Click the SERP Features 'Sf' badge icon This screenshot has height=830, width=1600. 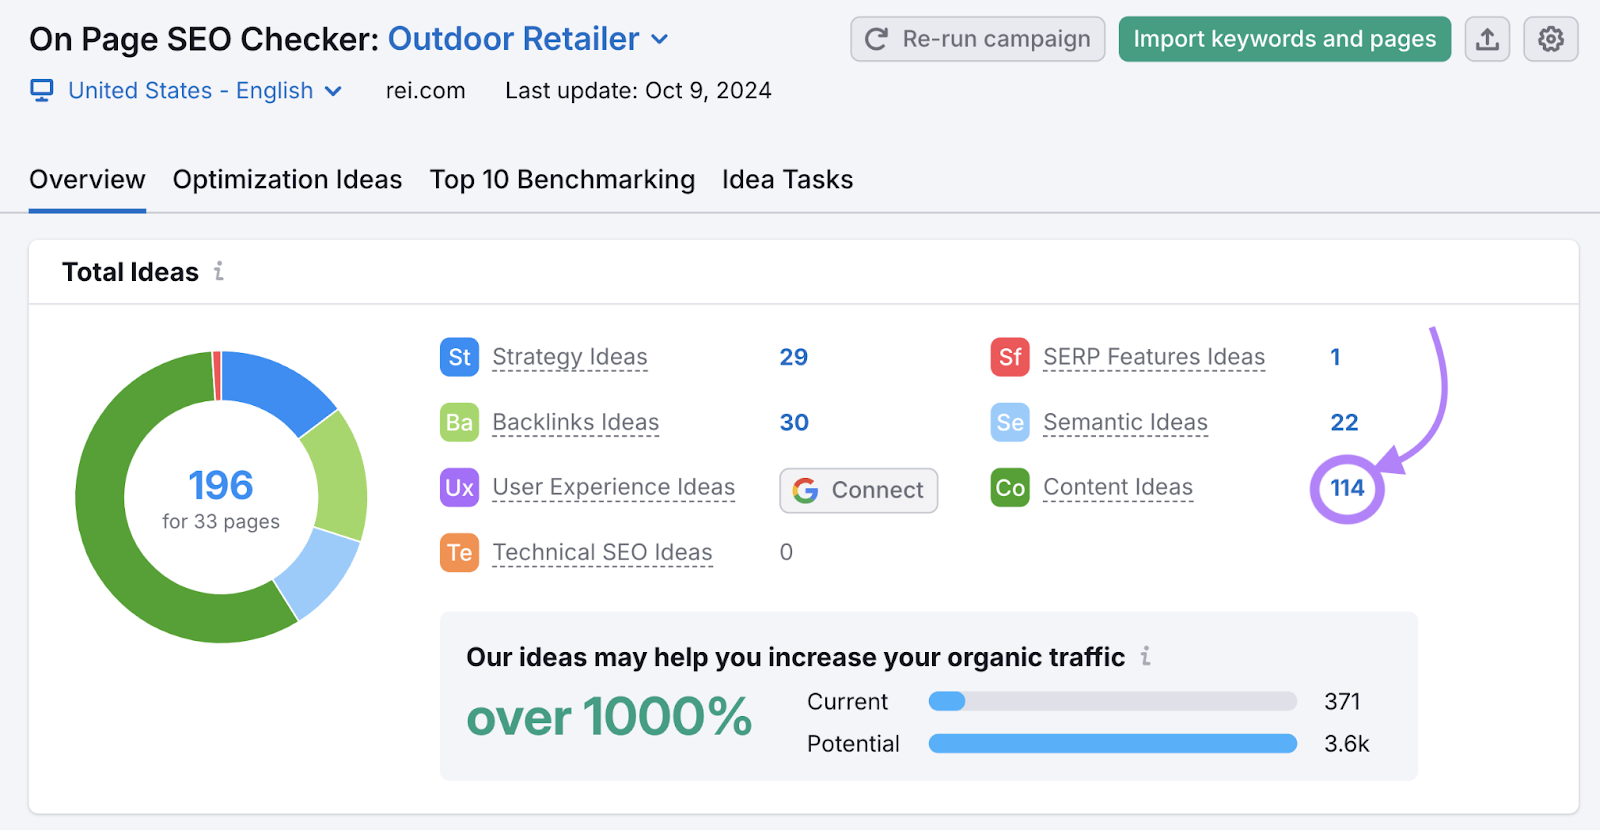click(x=1010, y=357)
